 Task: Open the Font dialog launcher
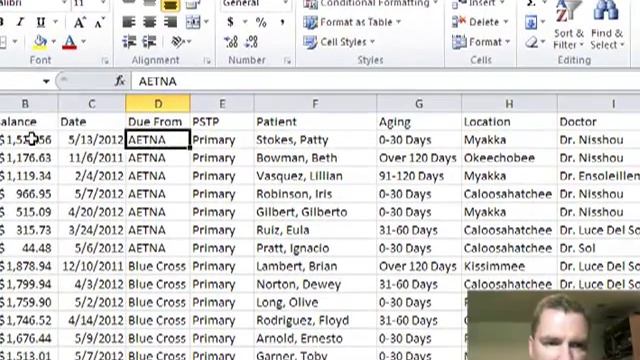pos(105,61)
